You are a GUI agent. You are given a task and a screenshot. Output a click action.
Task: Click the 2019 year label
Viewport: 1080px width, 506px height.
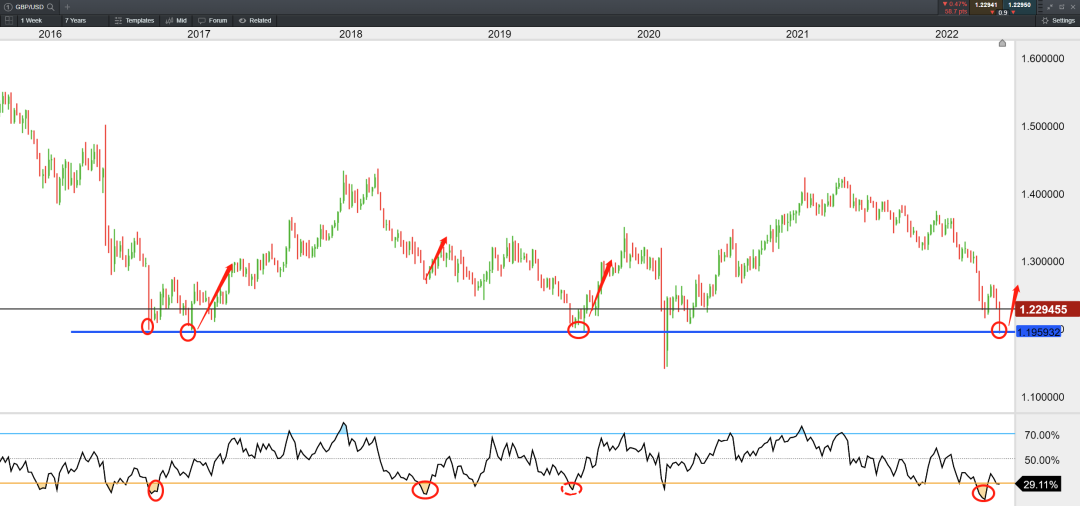[x=499, y=33]
